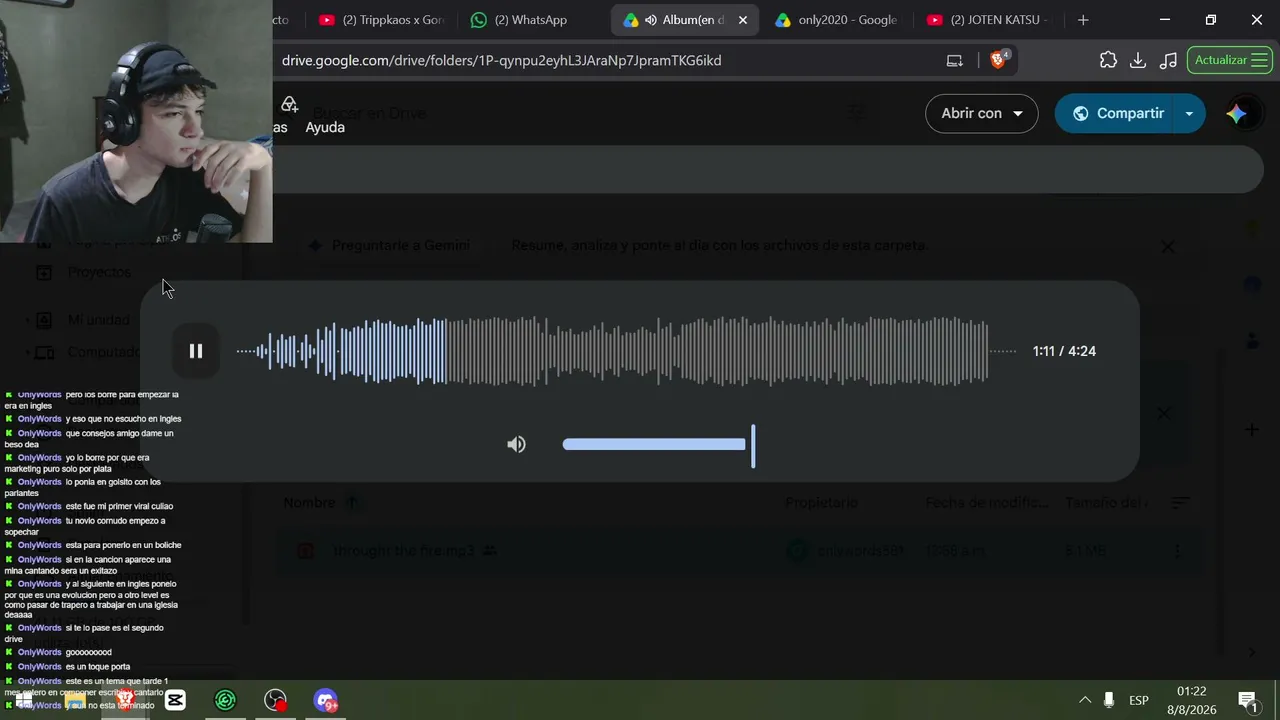This screenshot has height=720, width=1280.
Task: Open the green circular taskbar app
Action: pos(225,700)
